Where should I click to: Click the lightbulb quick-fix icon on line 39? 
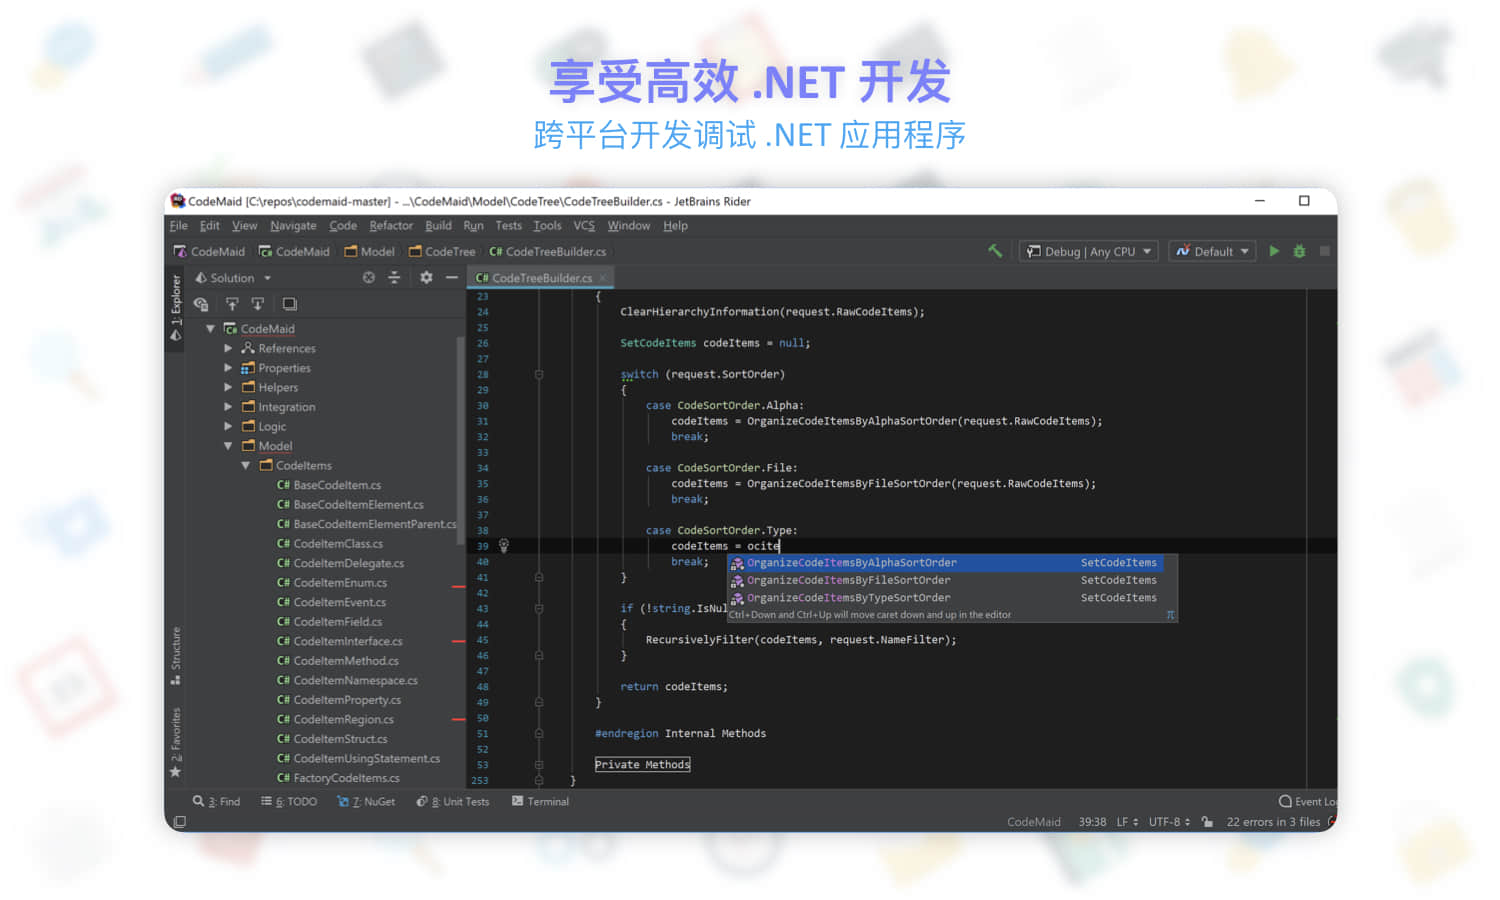coord(504,546)
